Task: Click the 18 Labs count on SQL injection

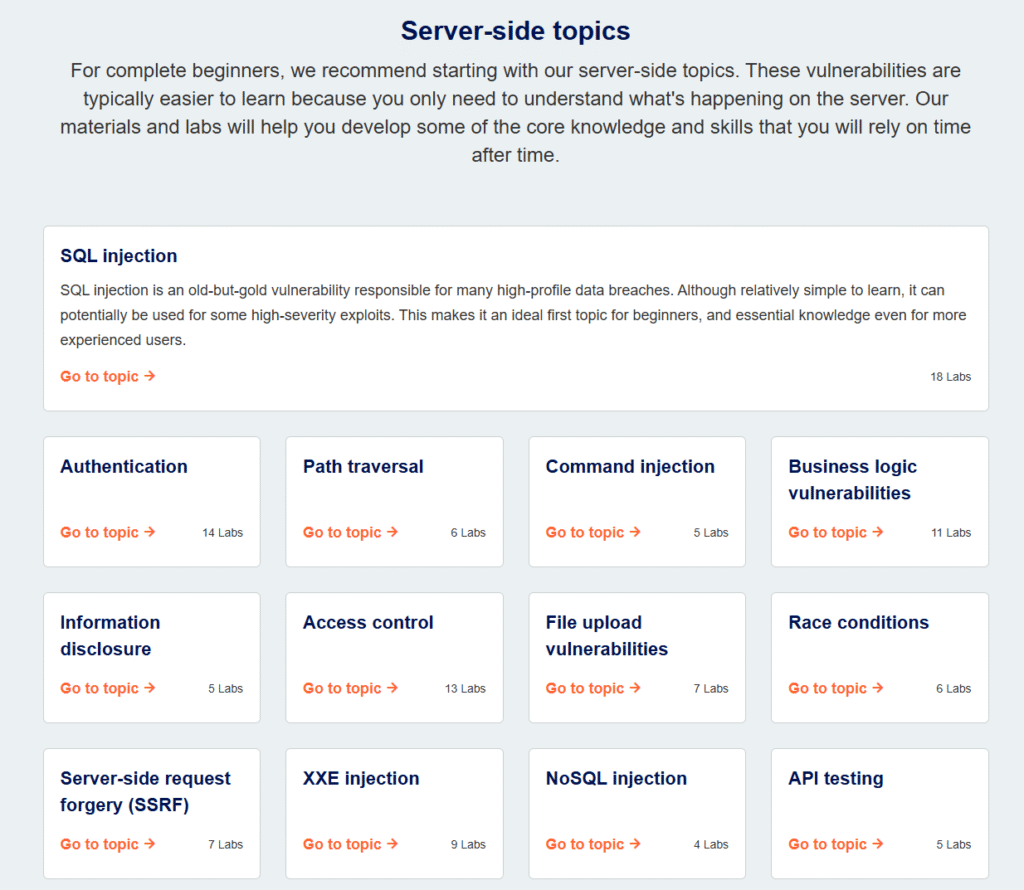Action: pos(950,377)
